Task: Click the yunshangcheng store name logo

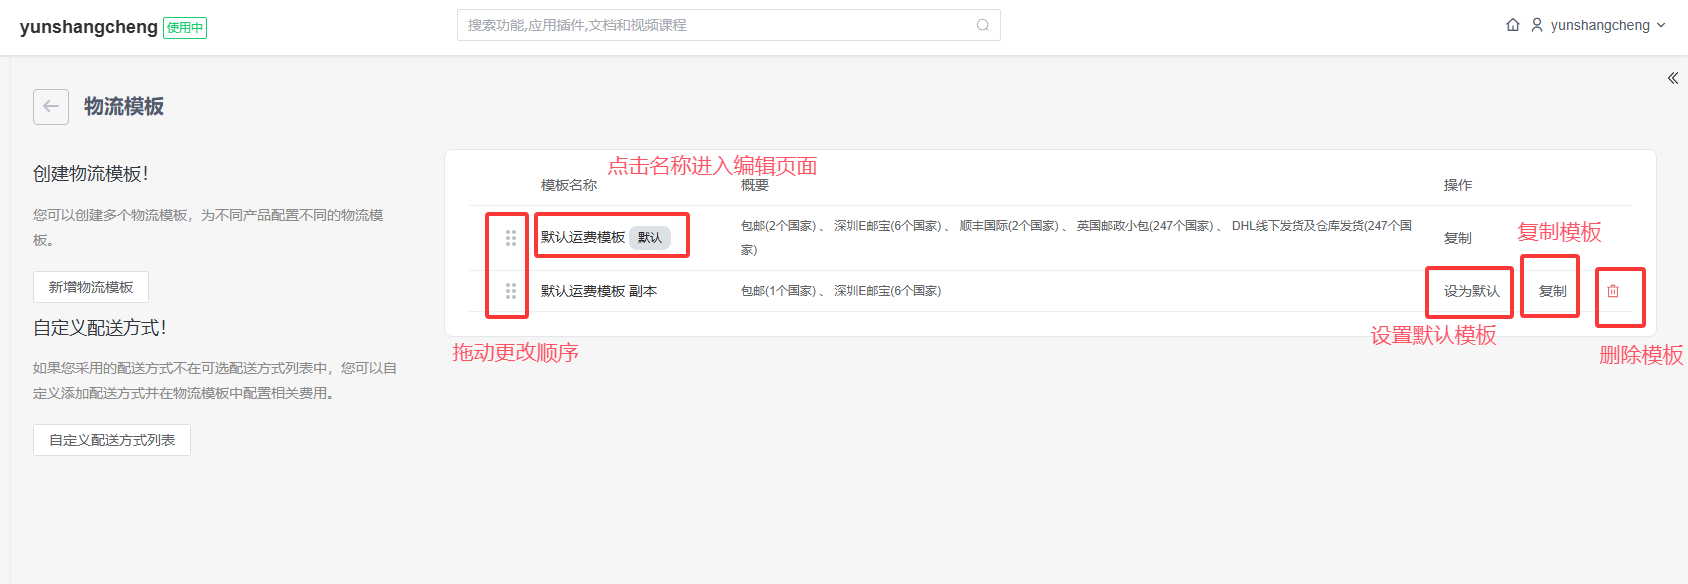Action: pyautogui.click(x=89, y=27)
